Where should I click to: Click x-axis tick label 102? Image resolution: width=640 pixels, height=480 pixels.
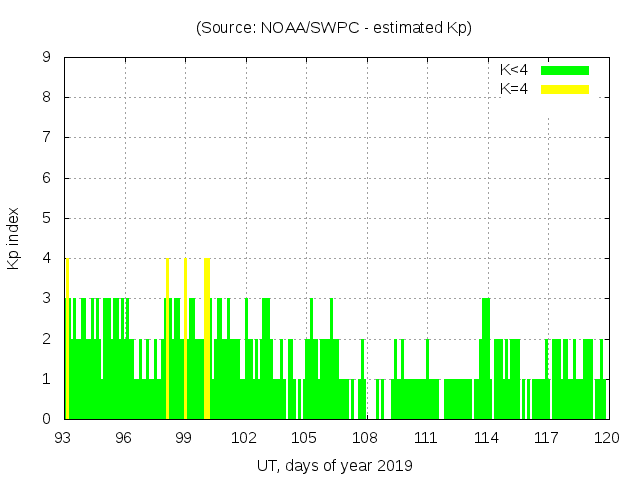[244, 438]
